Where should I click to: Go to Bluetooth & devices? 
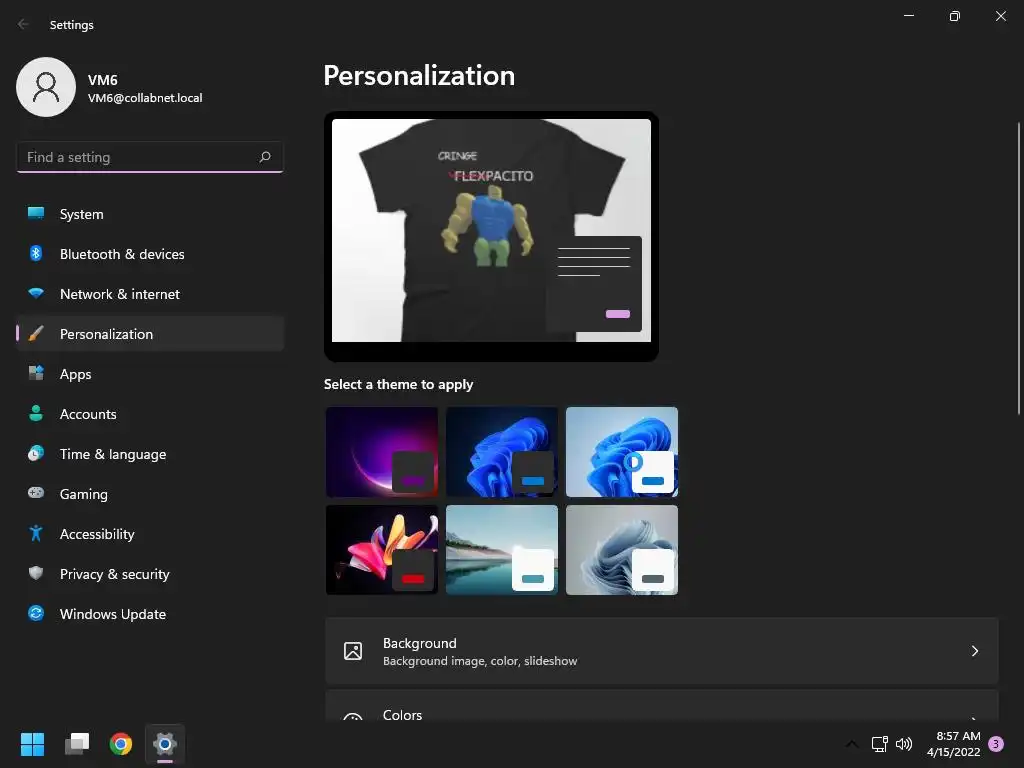coord(150,254)
